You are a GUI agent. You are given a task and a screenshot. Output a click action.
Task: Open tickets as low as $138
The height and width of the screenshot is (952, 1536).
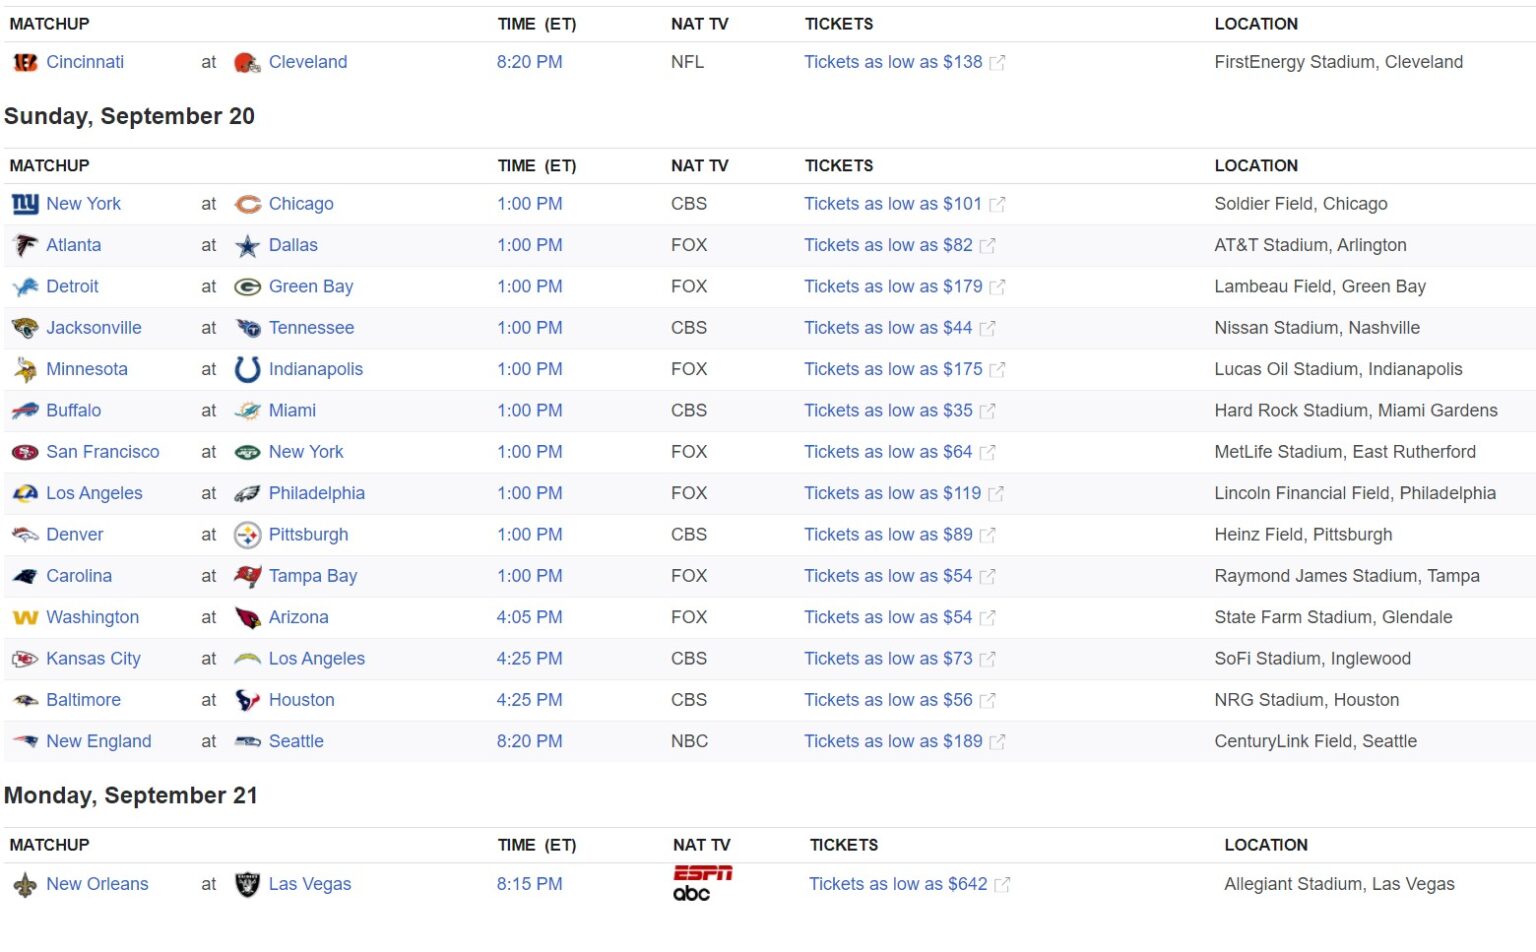pos(894,62)
